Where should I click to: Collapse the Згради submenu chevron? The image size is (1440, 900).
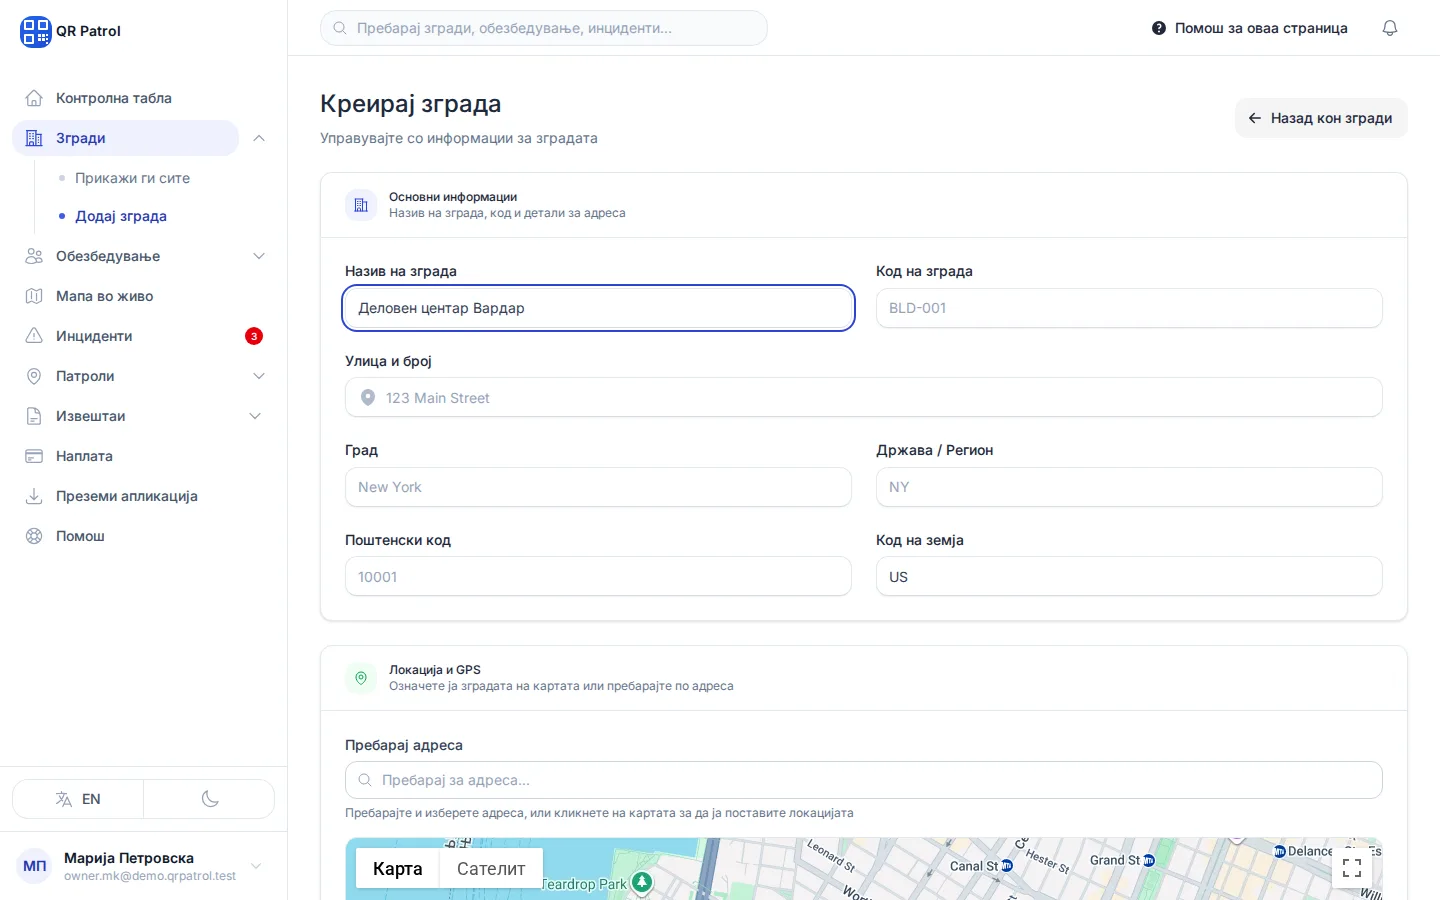point(259,138)
